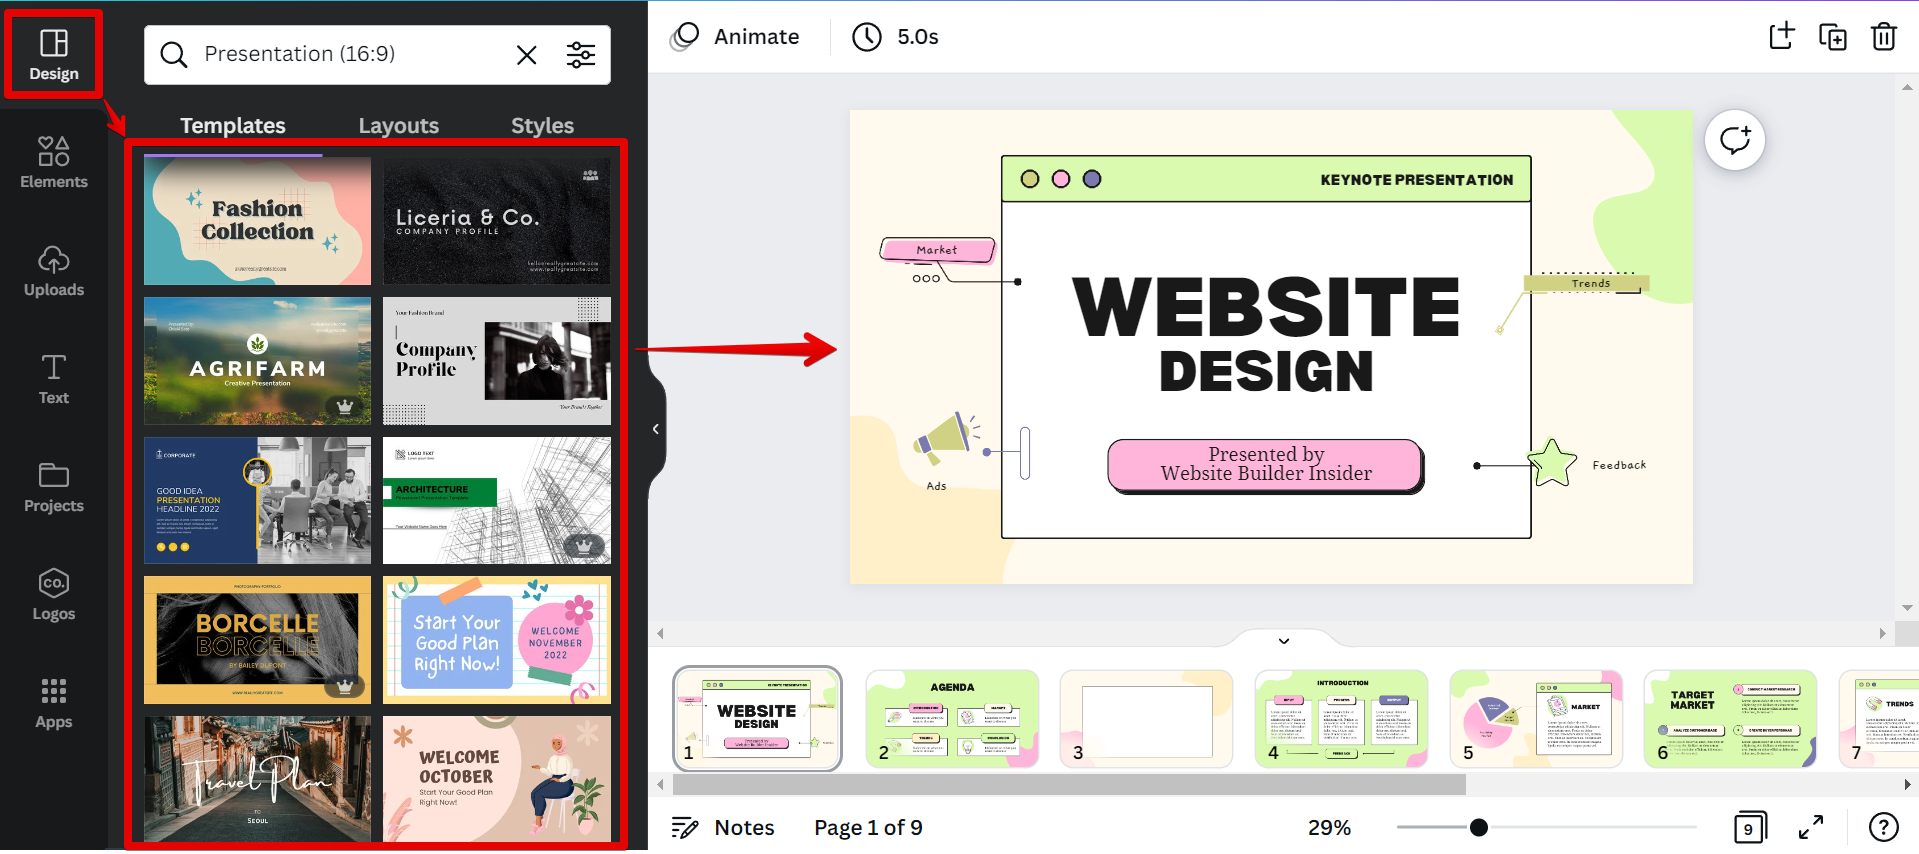The width and height of the screenshot is (1919, 854).
Task: Open the Logos panel
Action: click(x=54, y=595)
